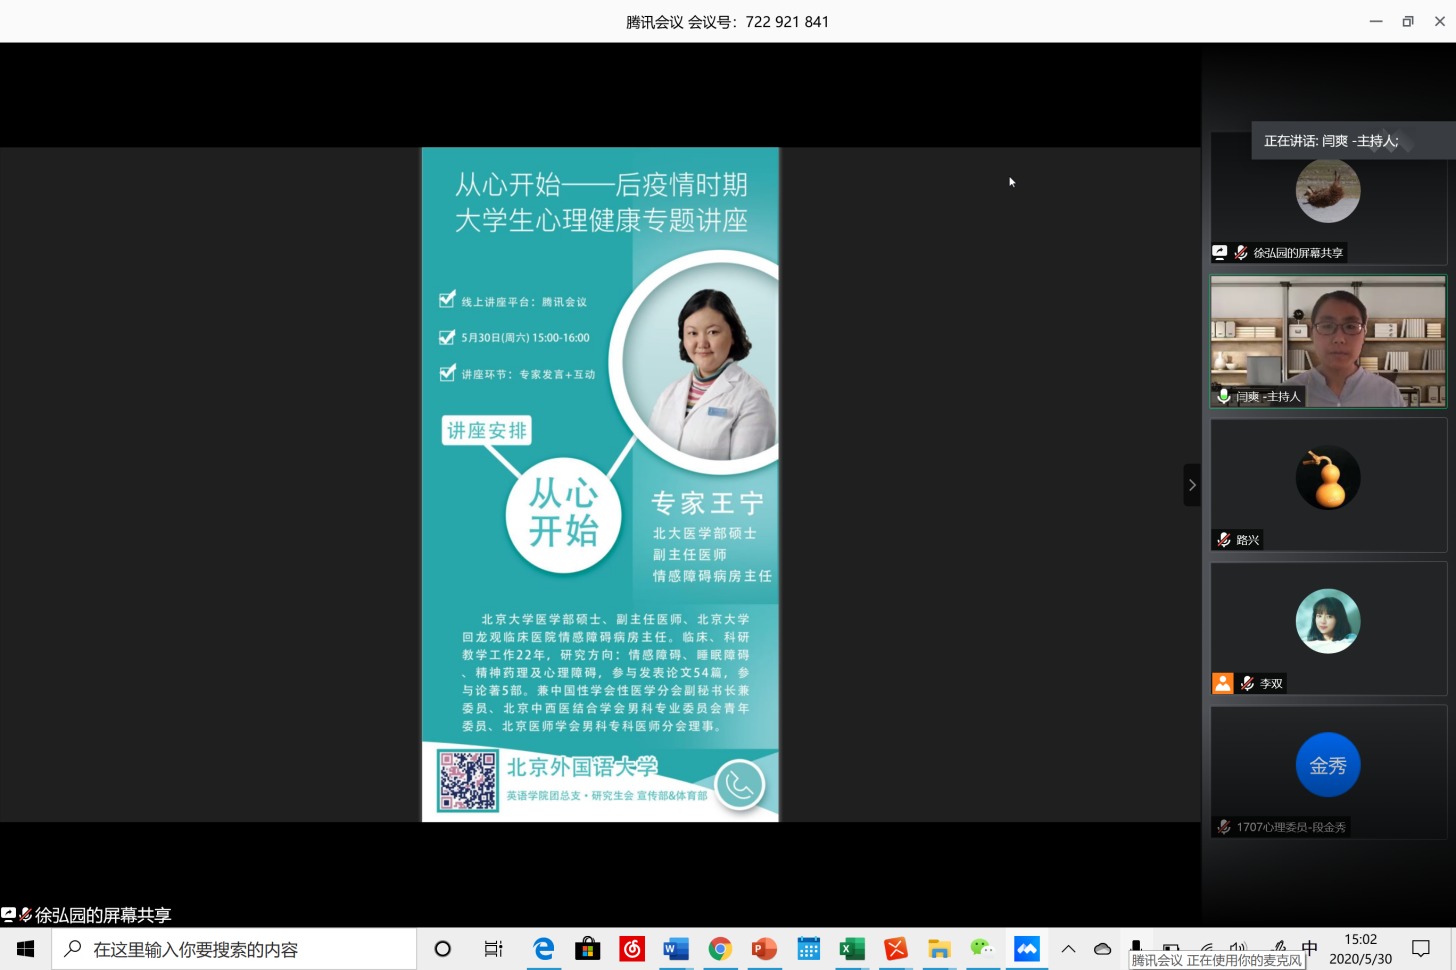The width and height of the screenshot is (1456, 970).
Task: Switch to PowerPoint taskbar icon
Action: [764, 949]
